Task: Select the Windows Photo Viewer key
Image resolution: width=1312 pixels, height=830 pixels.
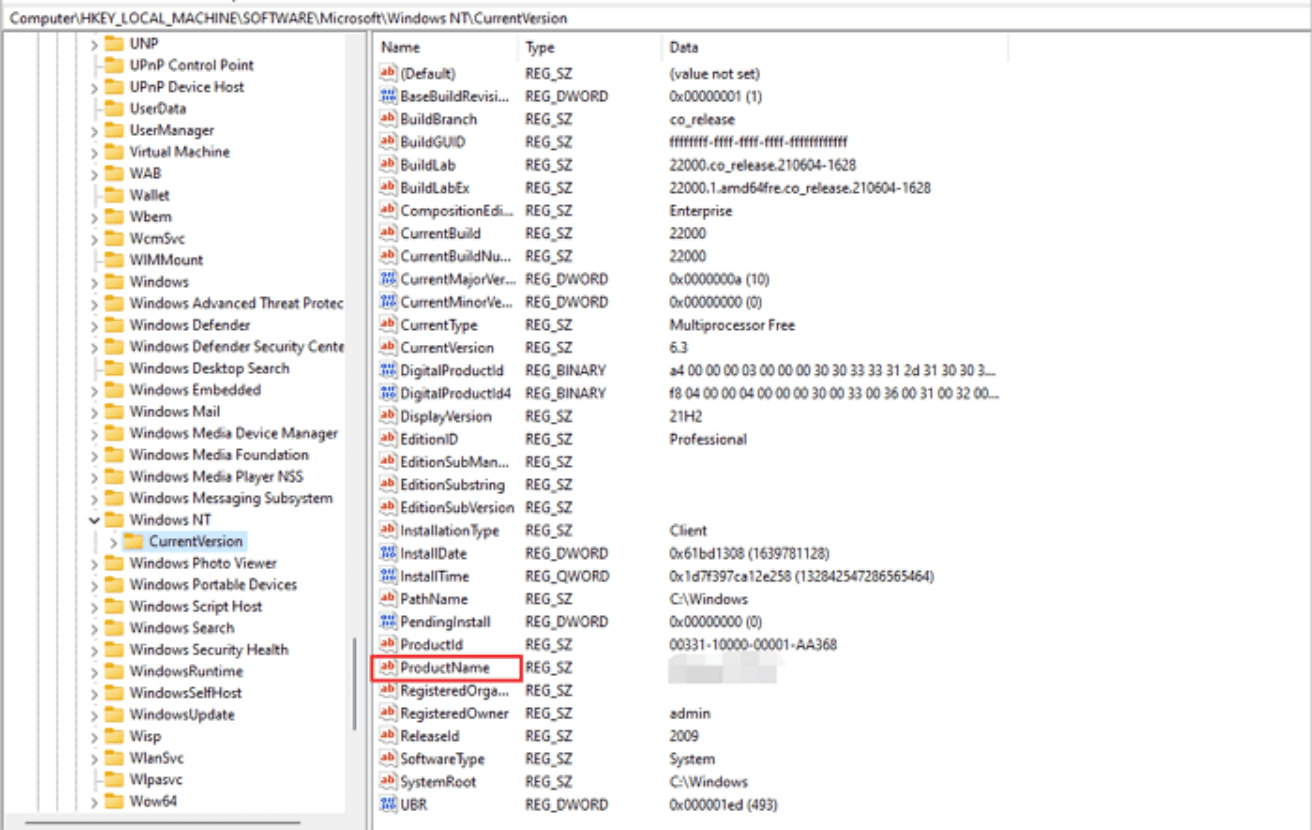Action: (x=202, y=563)
